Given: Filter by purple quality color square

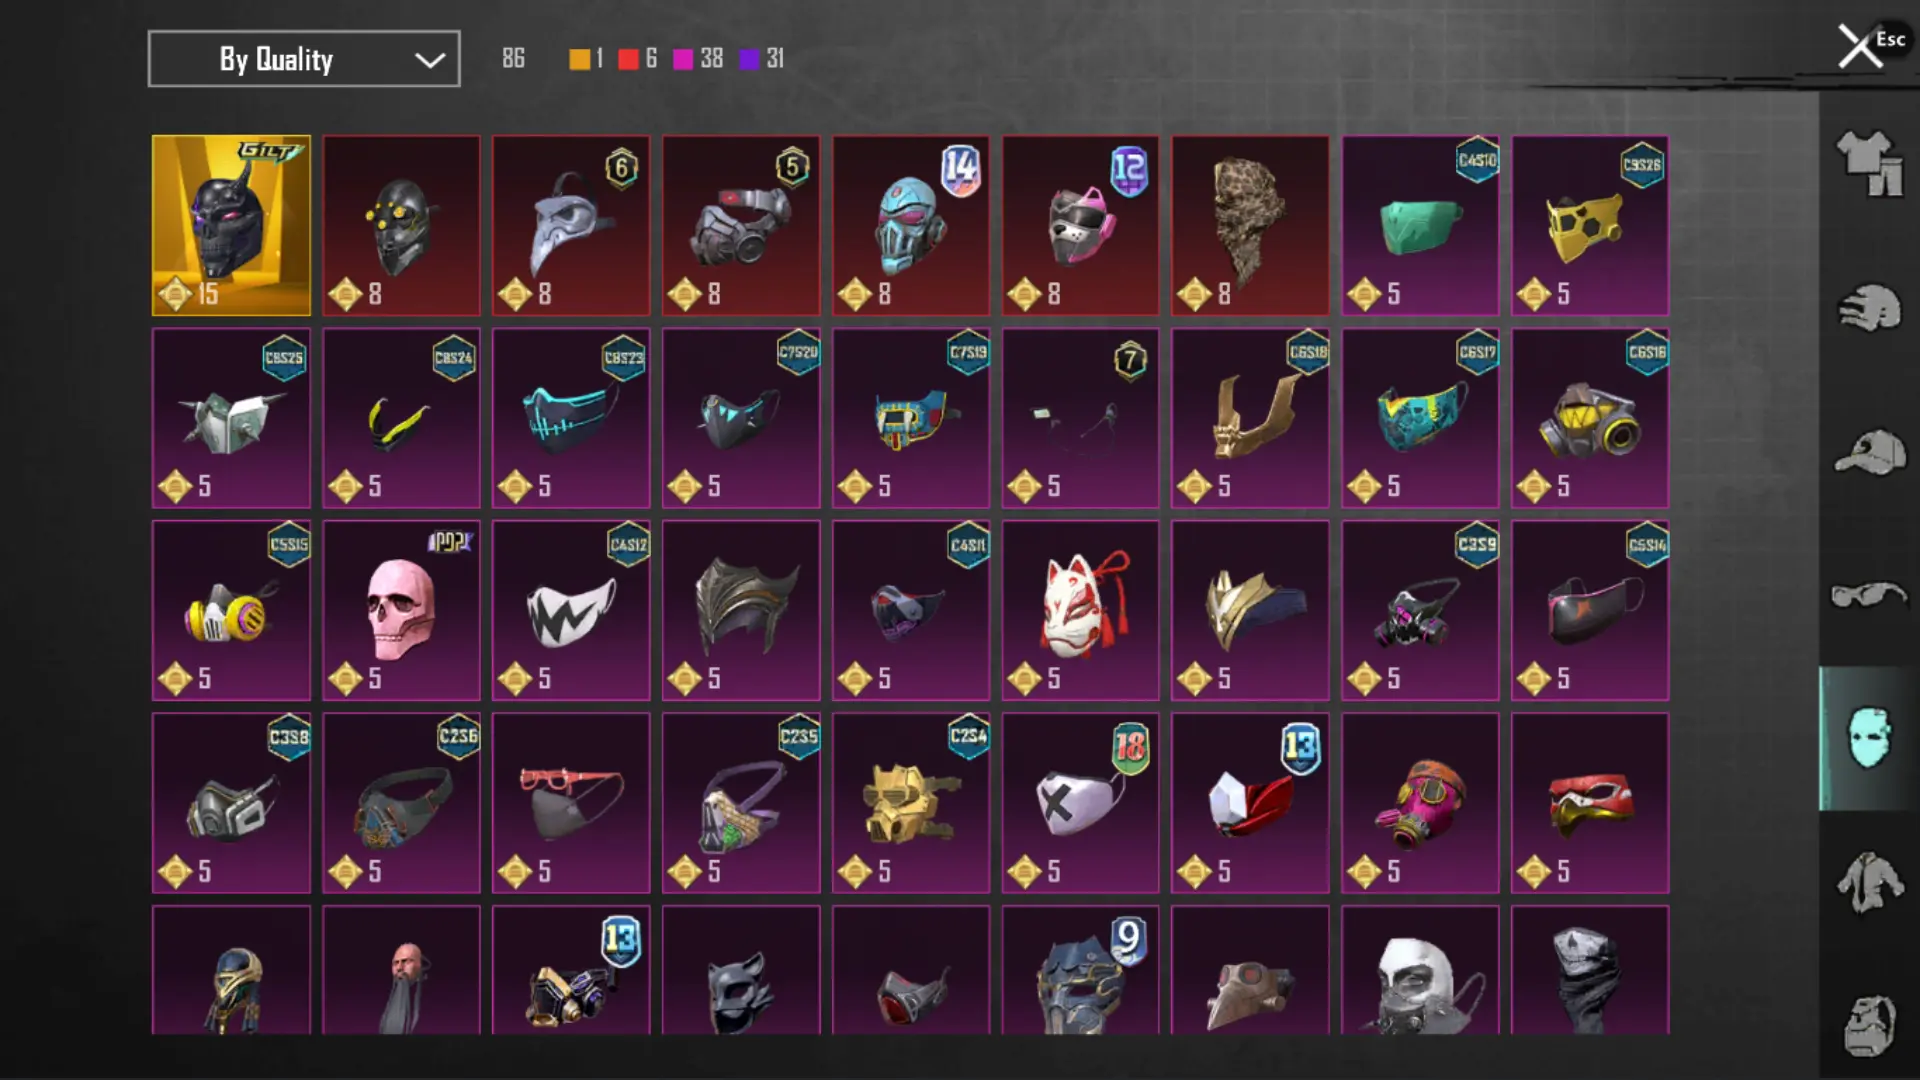Looking at the screenshot, I should click(749, 59).
